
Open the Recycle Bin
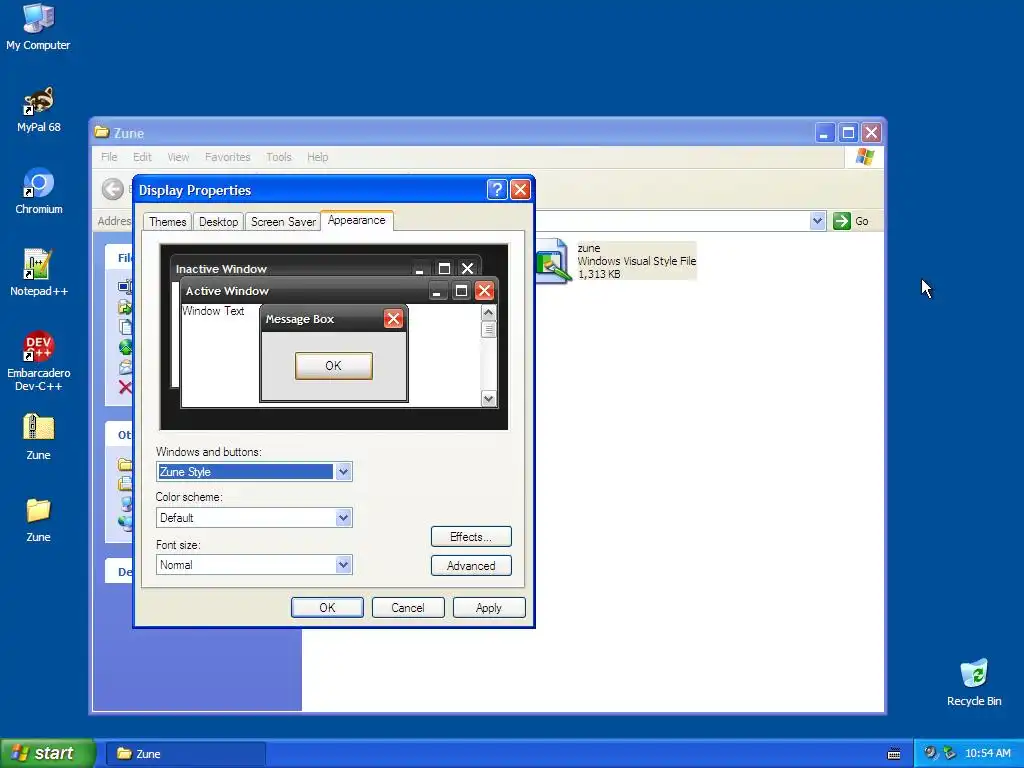[974, 682]
